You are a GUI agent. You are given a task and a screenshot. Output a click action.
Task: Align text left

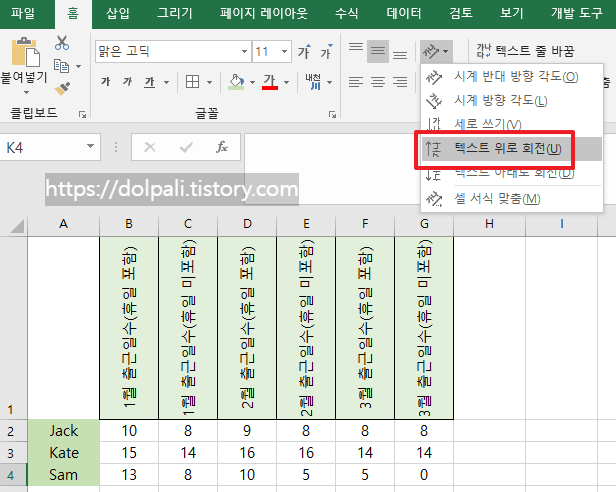(356, 82)
